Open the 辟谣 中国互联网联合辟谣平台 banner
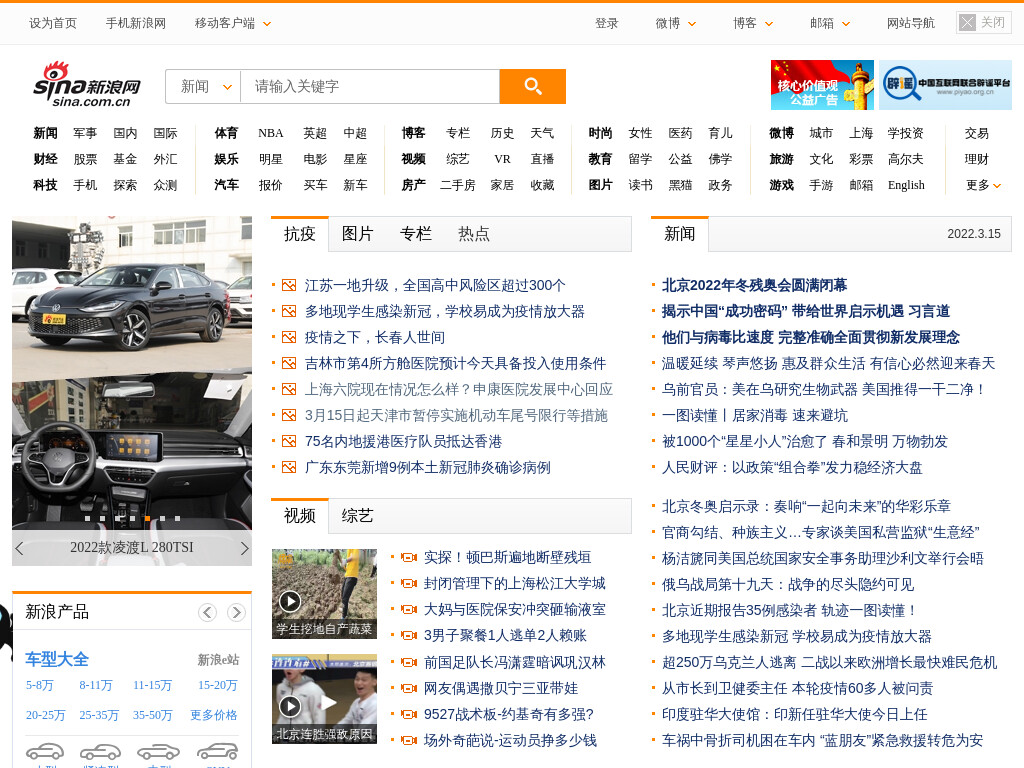 945,85
